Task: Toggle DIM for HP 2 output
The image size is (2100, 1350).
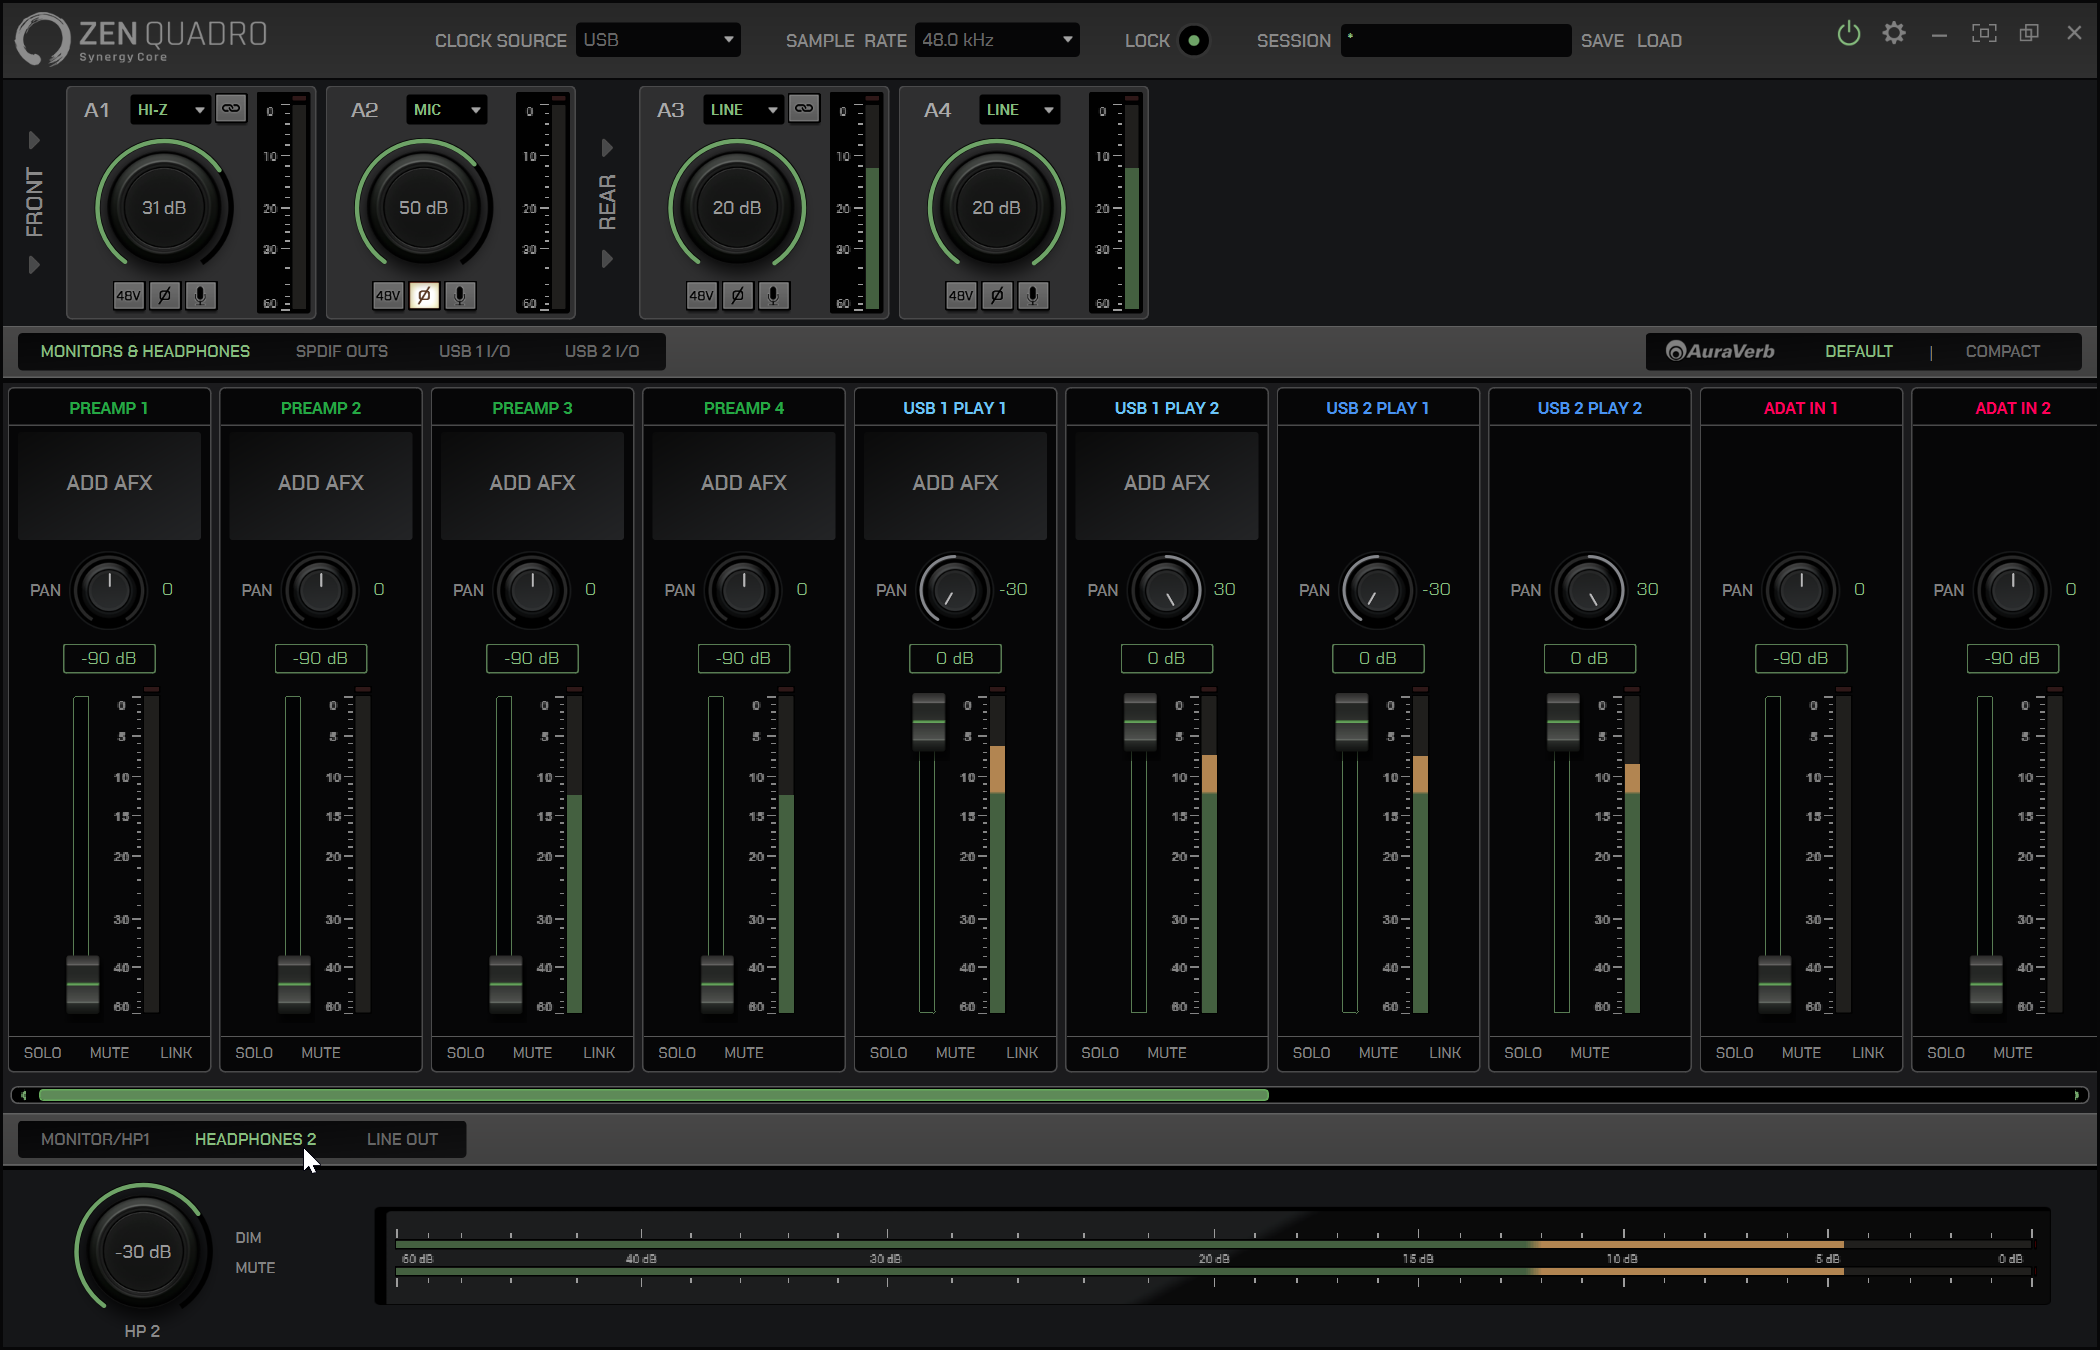Action: [248, 1238]
